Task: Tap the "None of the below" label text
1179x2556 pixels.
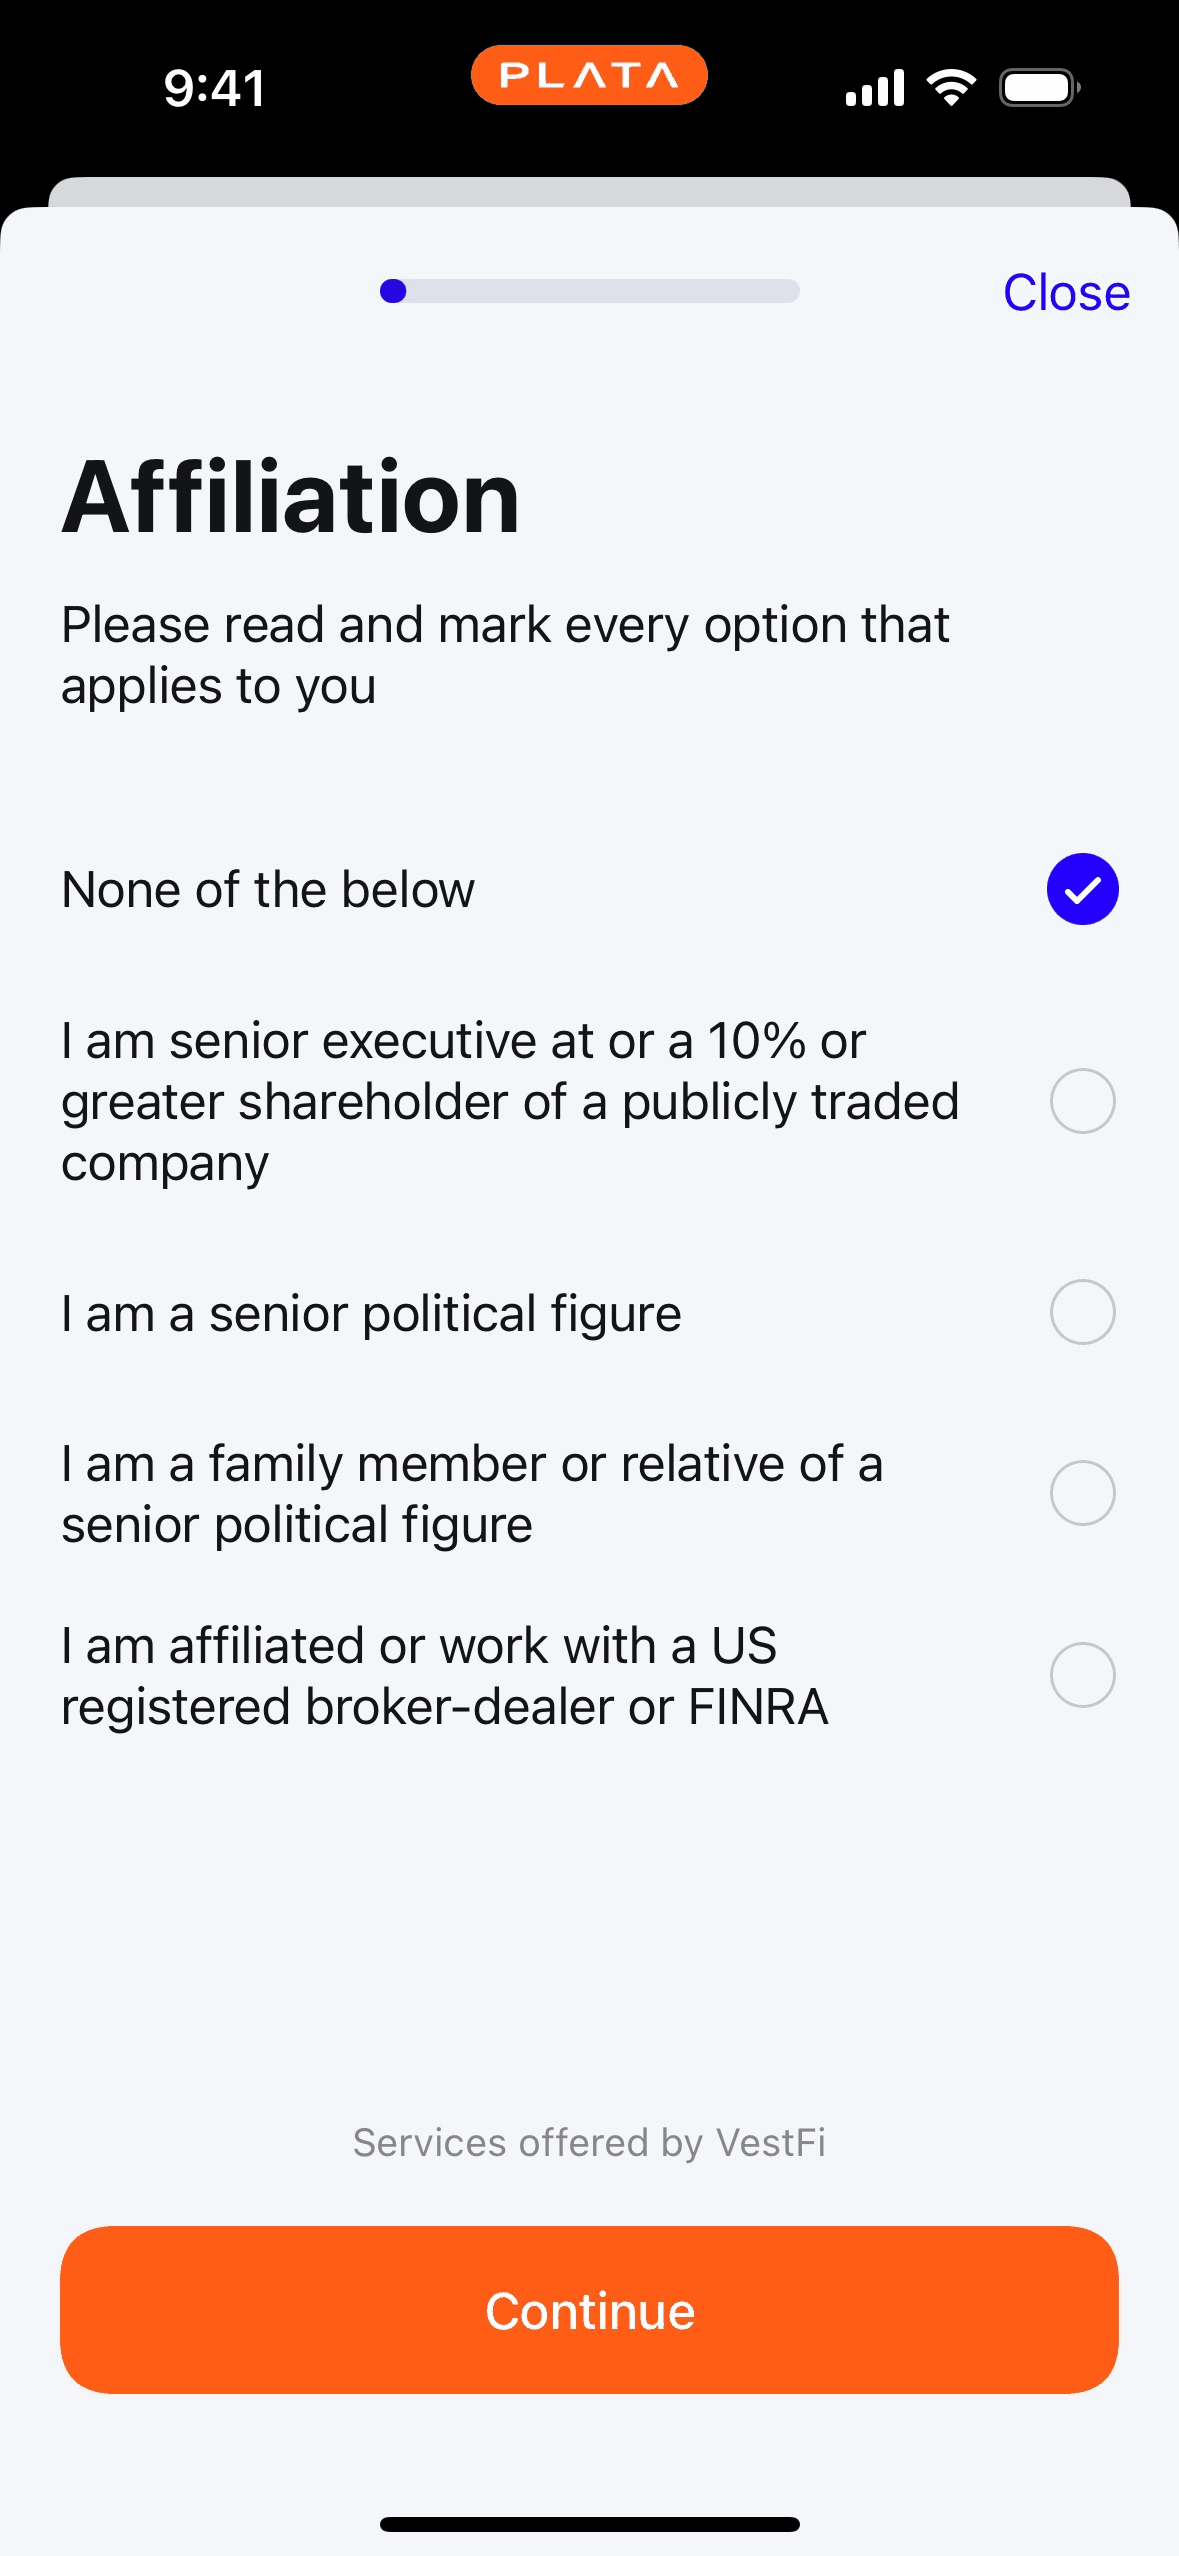Action: (268, 889)
